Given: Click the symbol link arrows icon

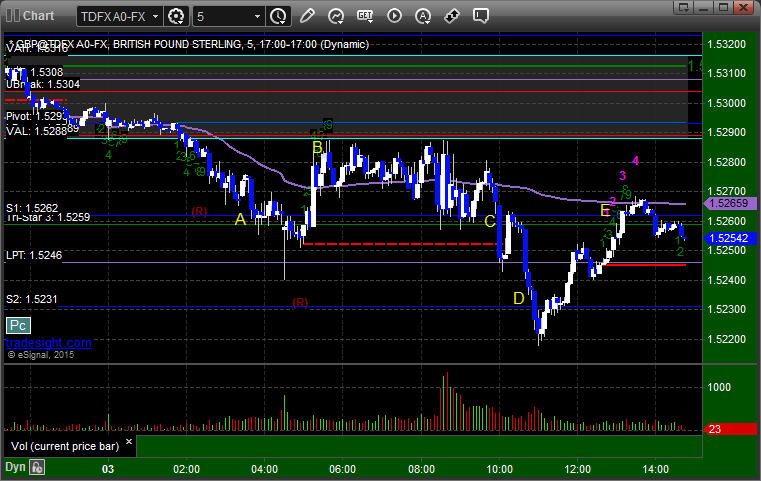Looking at the screenshot, I should (452, 16).
